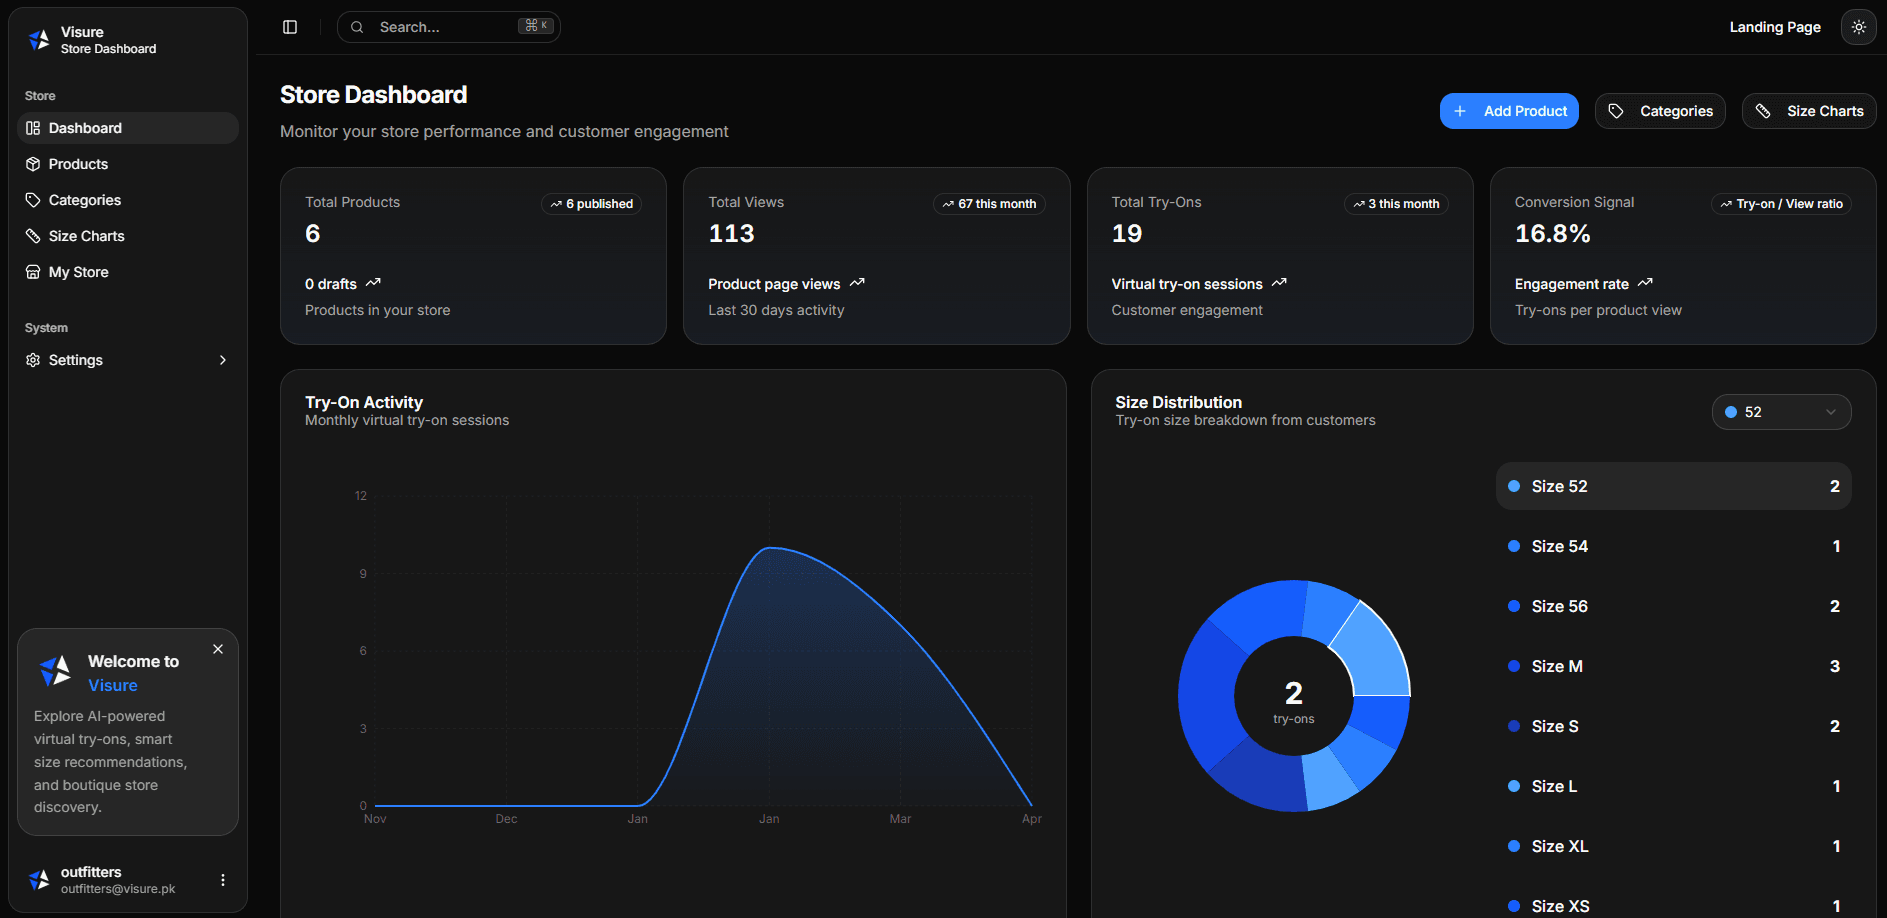The width and height of the screenshot is (1887, 918).
Task: Open the search field magnifier icon
Action: click(357, 26)
